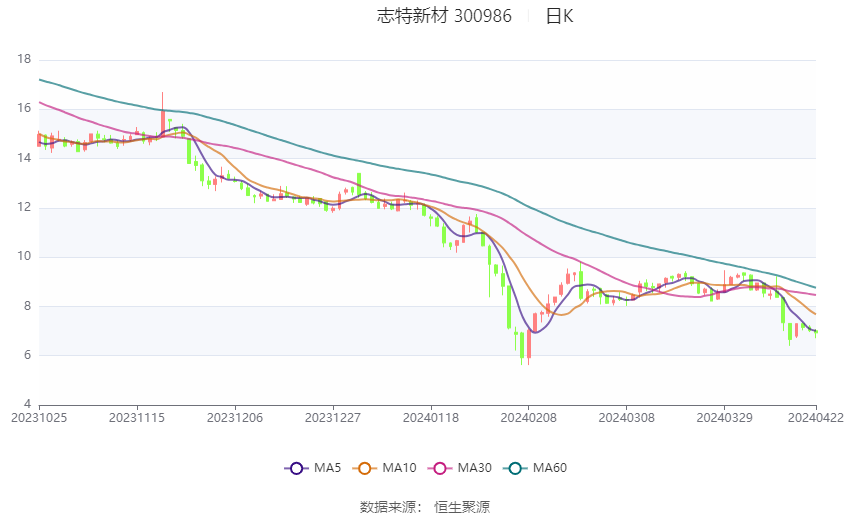This screenshot has height=517, width=850.
Task: Click the y-axis value 6
Action: 27,355
